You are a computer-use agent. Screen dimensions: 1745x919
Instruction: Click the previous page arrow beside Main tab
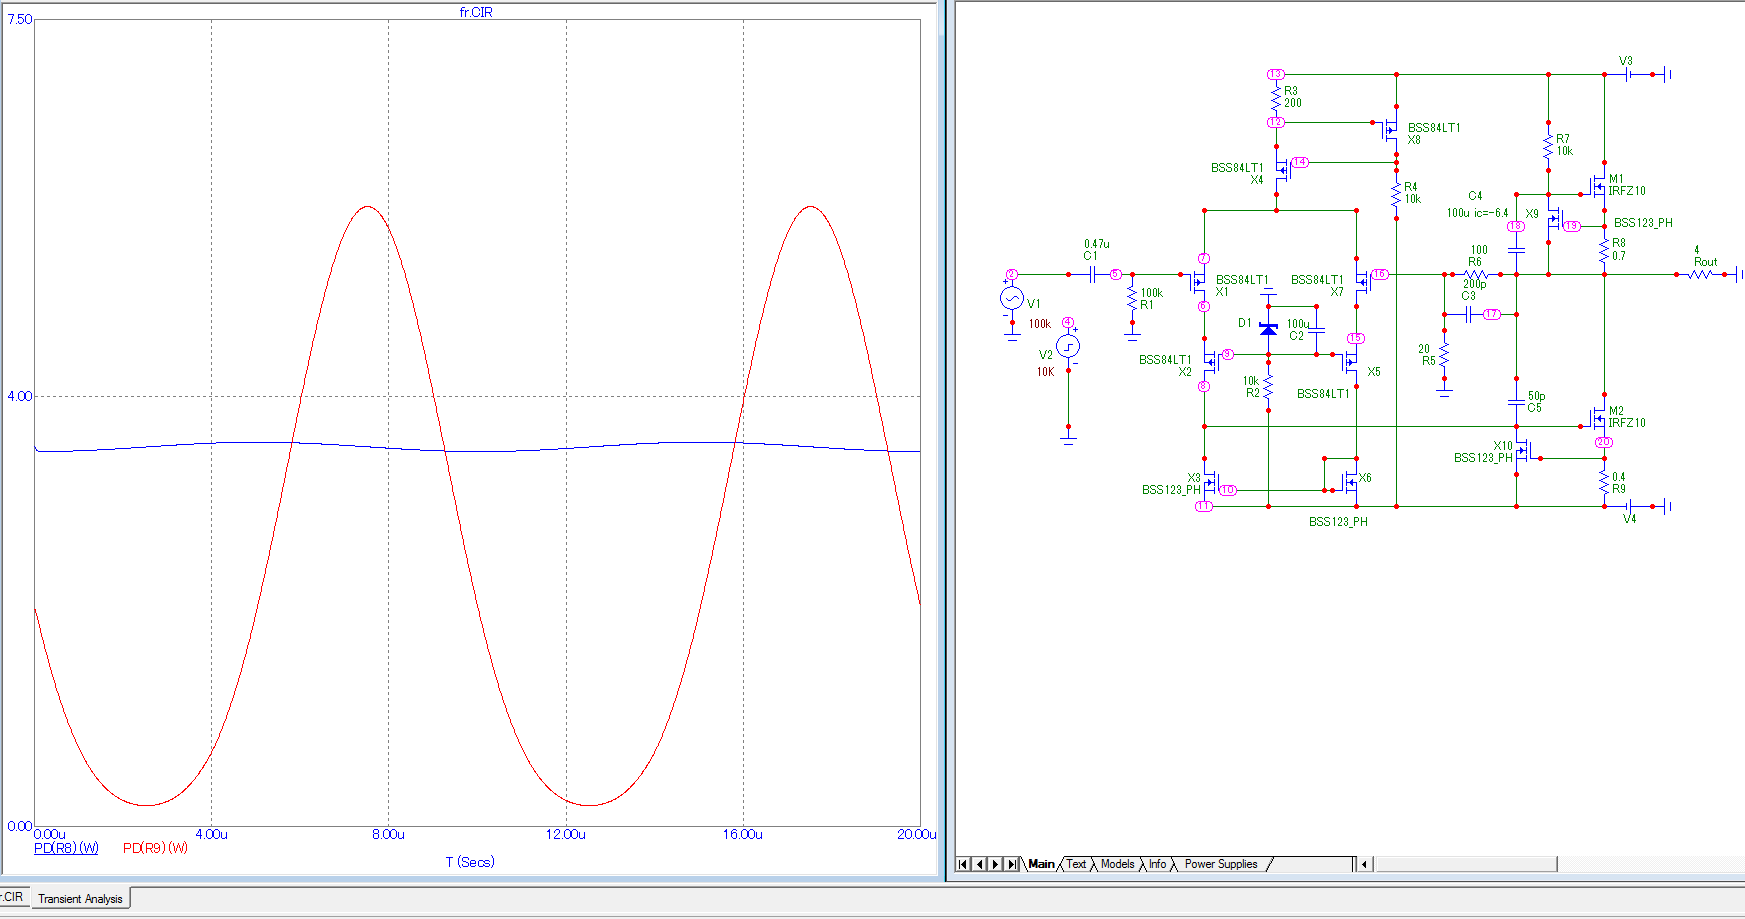979,864
